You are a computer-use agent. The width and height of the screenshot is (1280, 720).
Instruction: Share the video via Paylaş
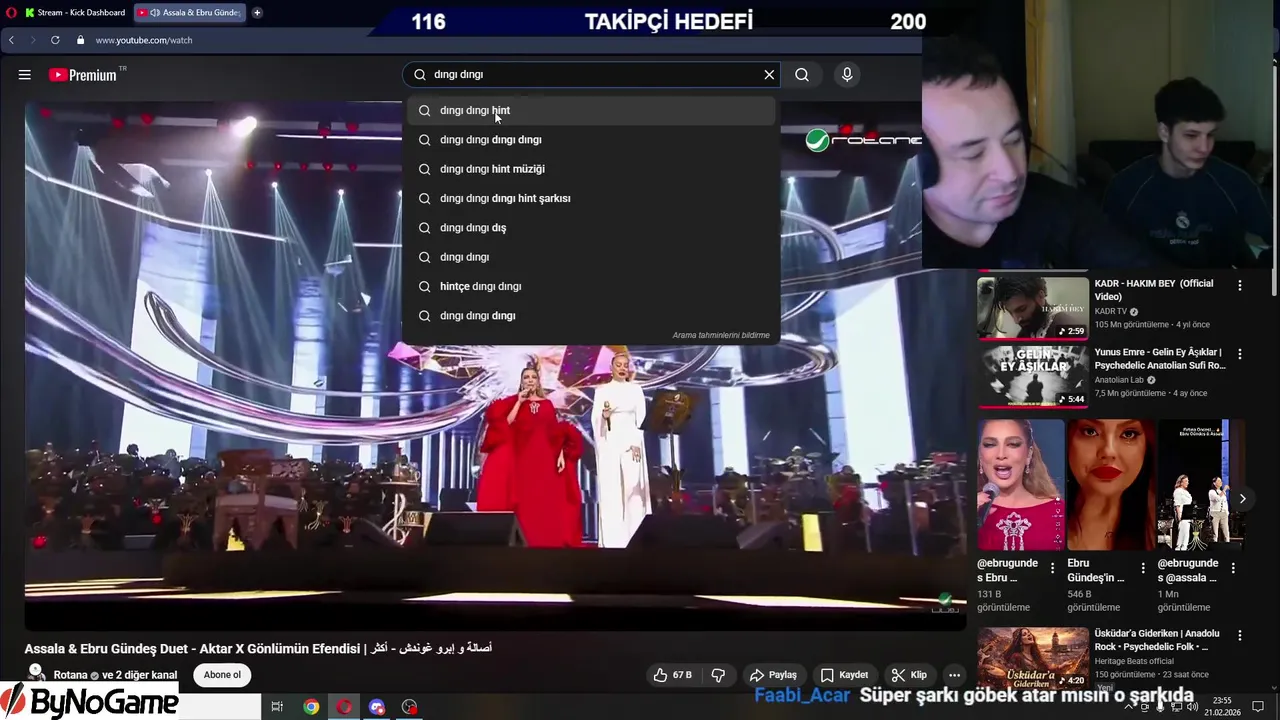point(773,675)
